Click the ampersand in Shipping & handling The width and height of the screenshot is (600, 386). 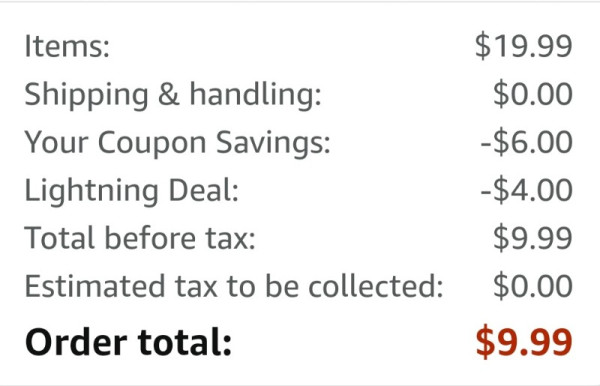point(168,94)
